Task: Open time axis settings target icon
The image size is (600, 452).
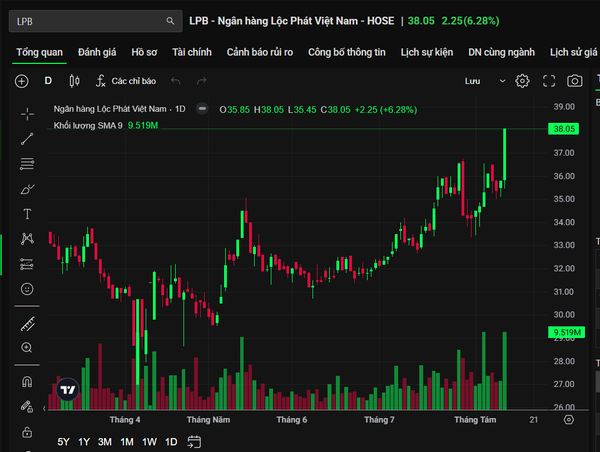Action: [569, 420]
